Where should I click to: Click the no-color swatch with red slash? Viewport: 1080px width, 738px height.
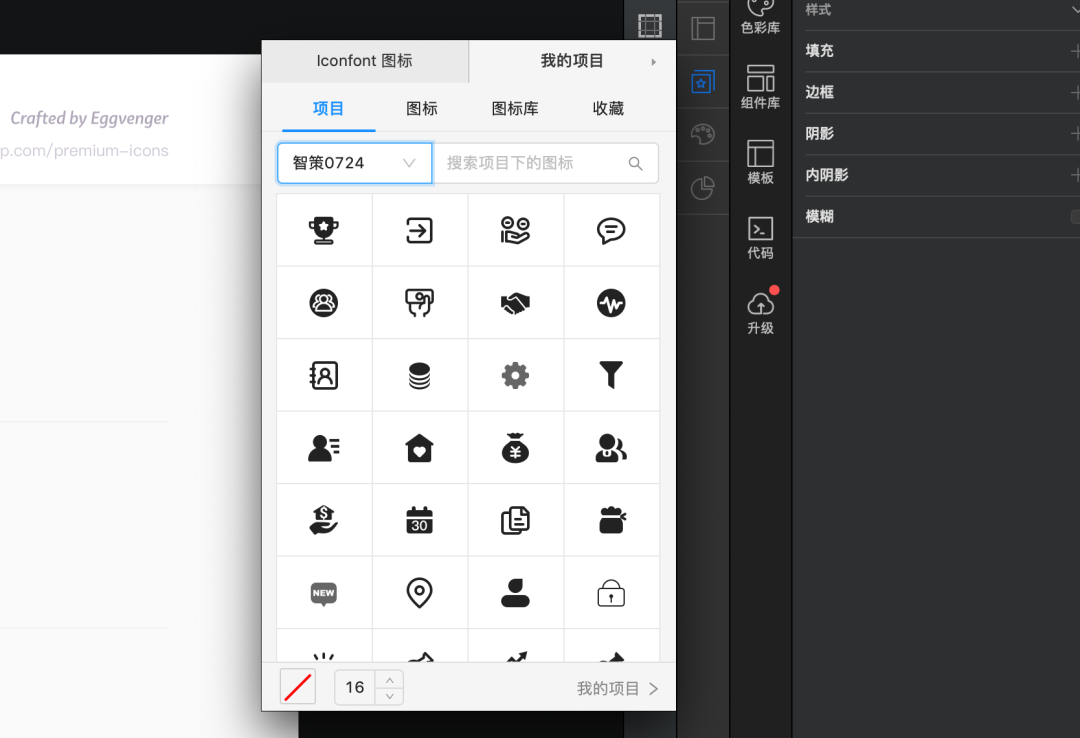point(298,687)
